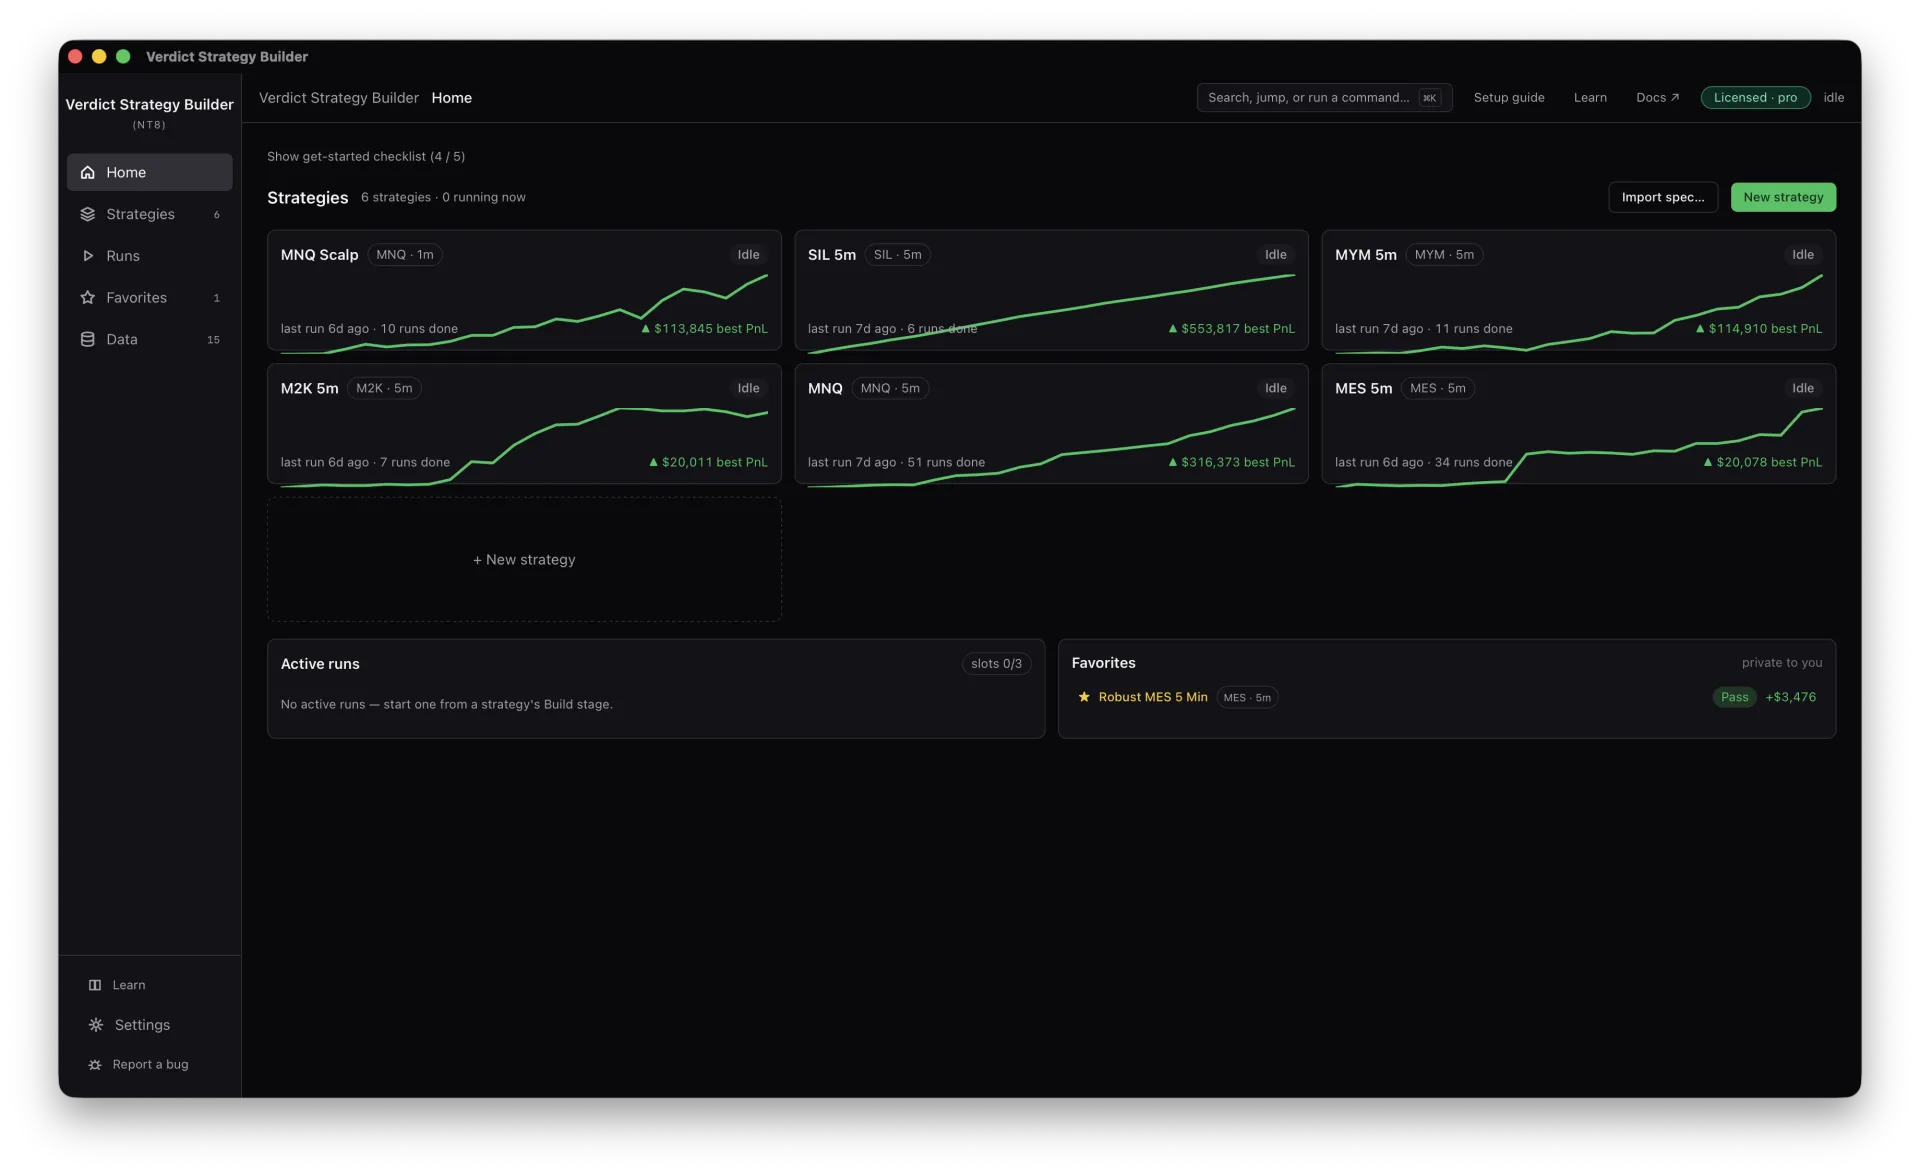Viewport: 1920px width, 1175px height.
Task: Expand Show get-started checklist (4 / 5)
Action: (366, 156)
